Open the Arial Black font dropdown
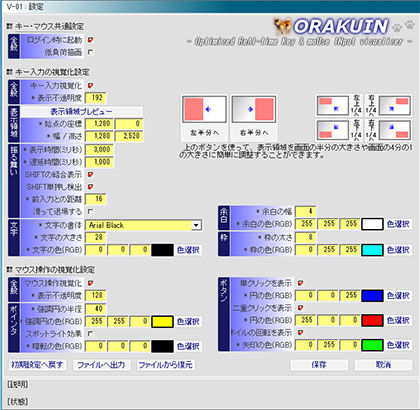 coord(196,225)
